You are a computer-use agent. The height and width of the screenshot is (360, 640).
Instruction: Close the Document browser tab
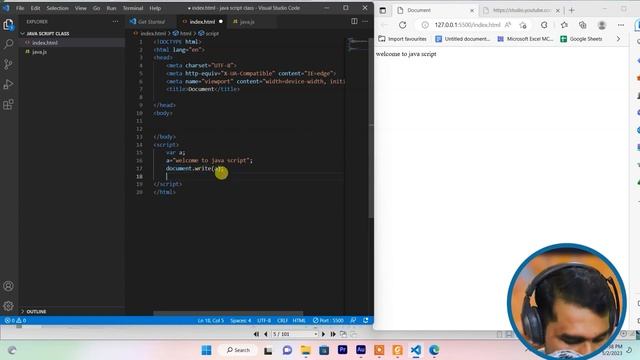coord(472,11)
